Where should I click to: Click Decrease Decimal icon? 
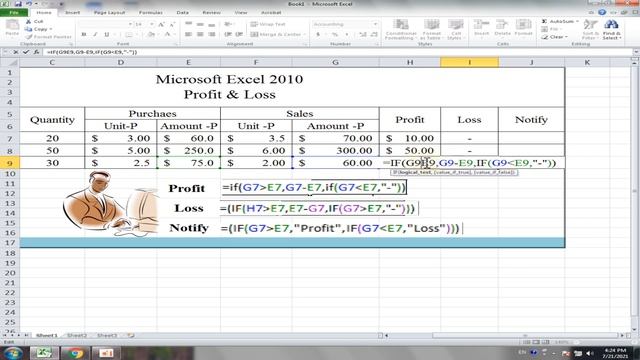(x=374, y=35)
